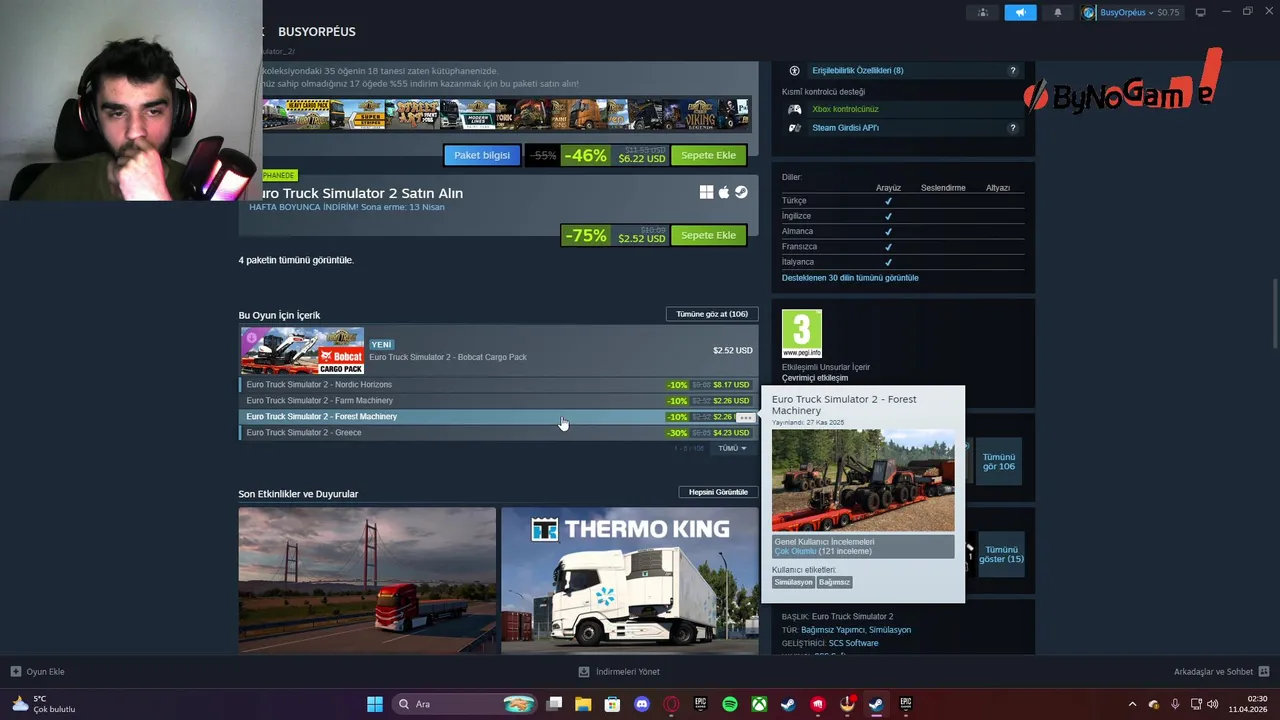This screenshot has height=720, width=1280.
Task: Add the -46% bundle to cart
Action: coord(708,155)
